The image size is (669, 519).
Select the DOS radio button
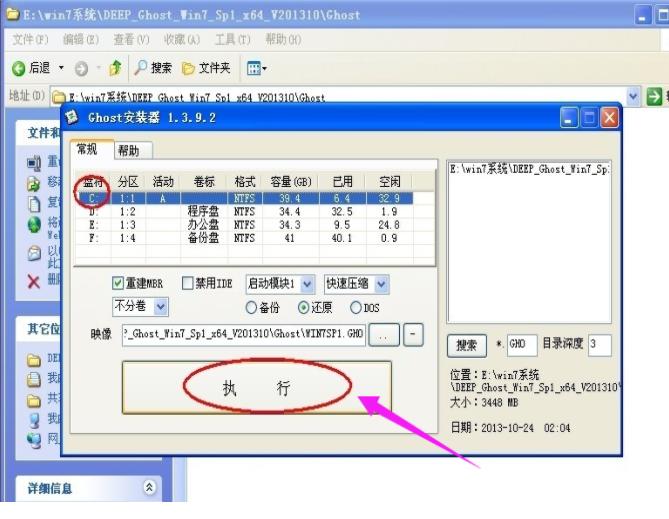(x=355, y=307)
